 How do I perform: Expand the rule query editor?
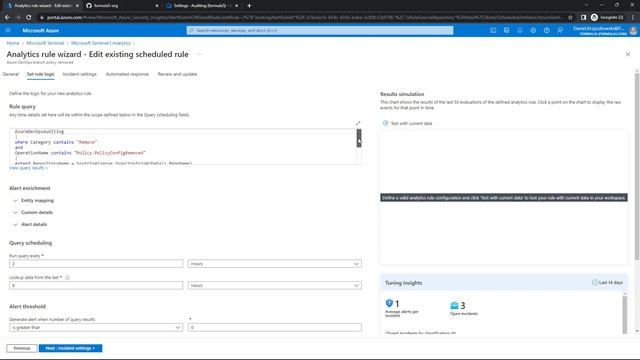click(x=358, y=123)
